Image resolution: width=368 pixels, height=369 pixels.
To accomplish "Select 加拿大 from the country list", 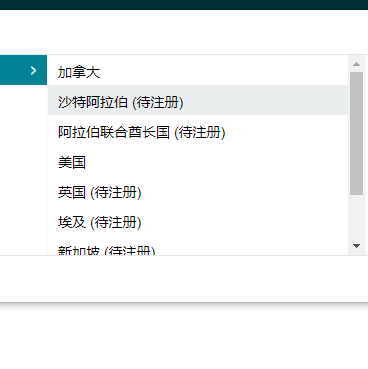I will [198, 70].
